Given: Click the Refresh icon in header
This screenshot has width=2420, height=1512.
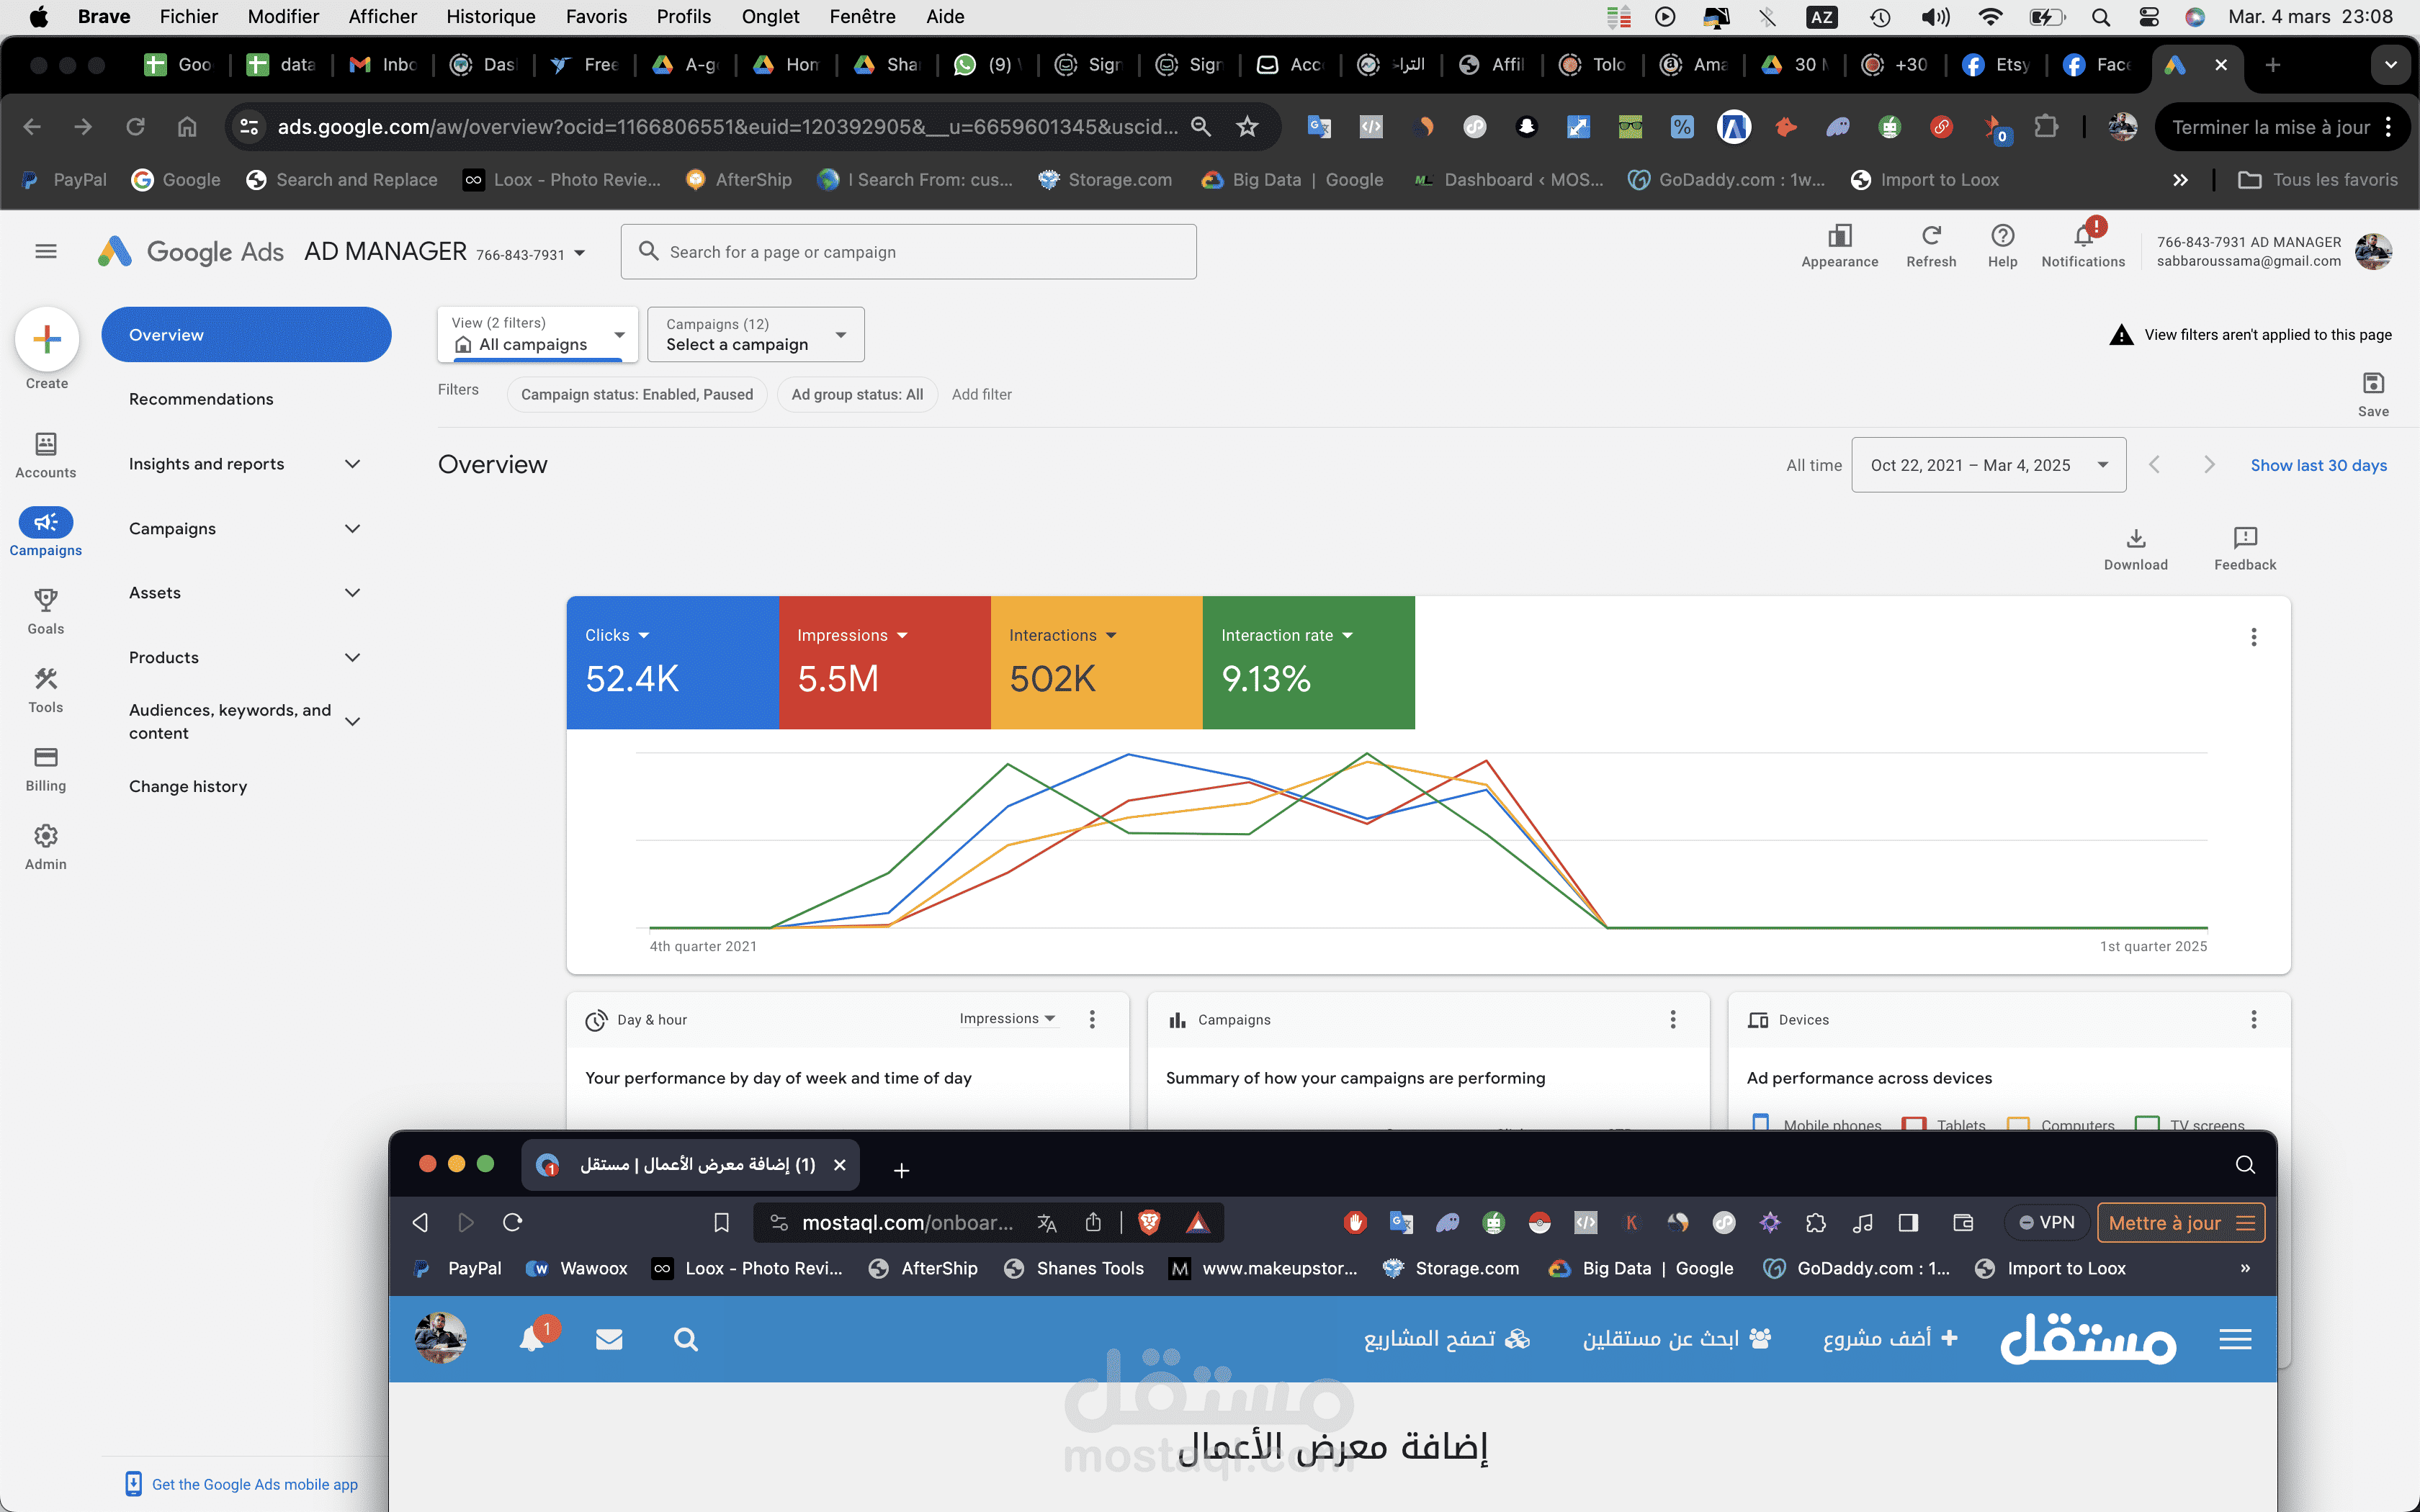Looking at the screenshot, I should (1931, 236).
